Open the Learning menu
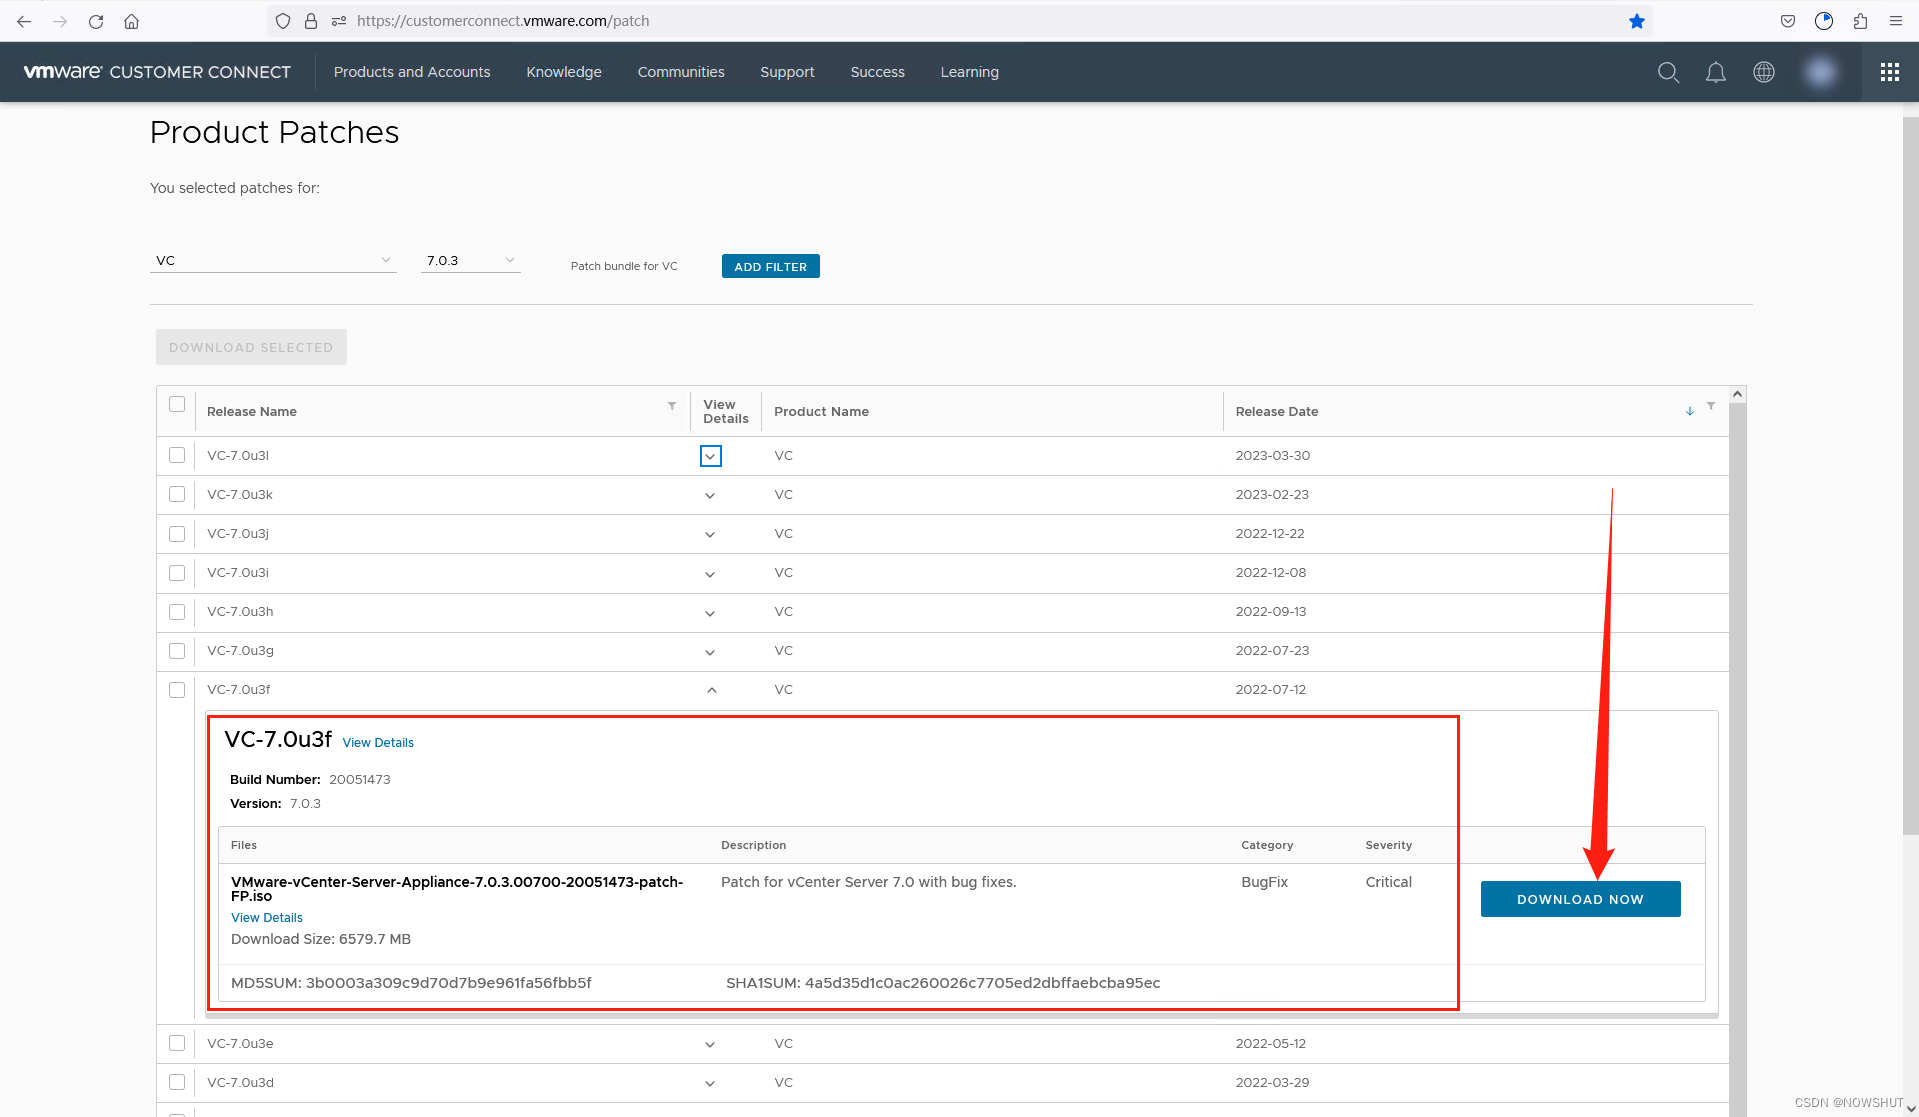This screenshot has height=1117, width=1919. pos(969,72)
